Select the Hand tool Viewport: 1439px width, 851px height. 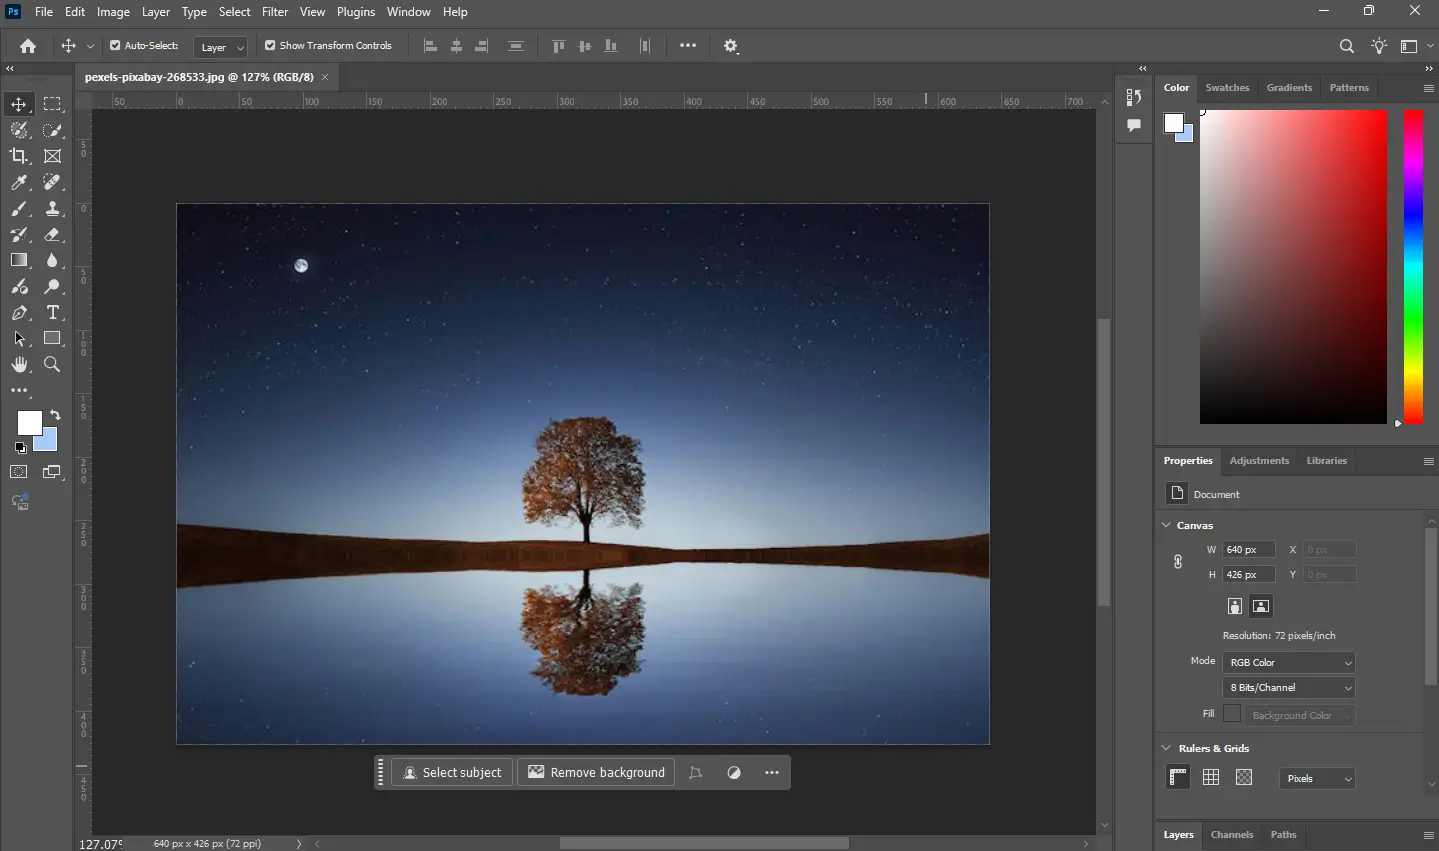[x=18, y=365]
